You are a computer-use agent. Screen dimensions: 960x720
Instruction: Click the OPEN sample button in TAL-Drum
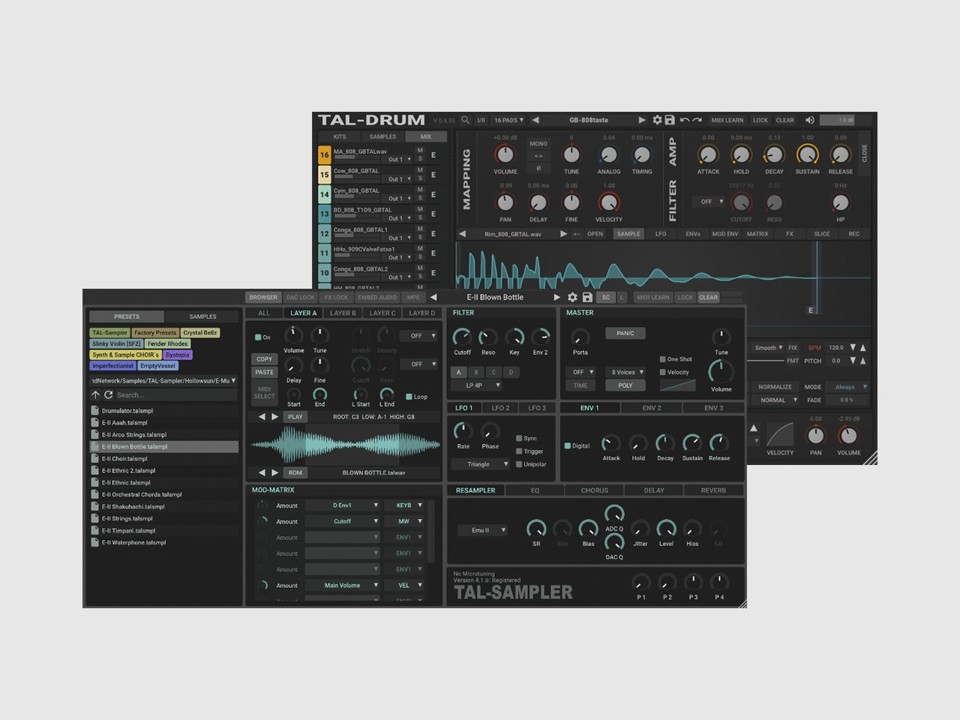tap(595, 234)
